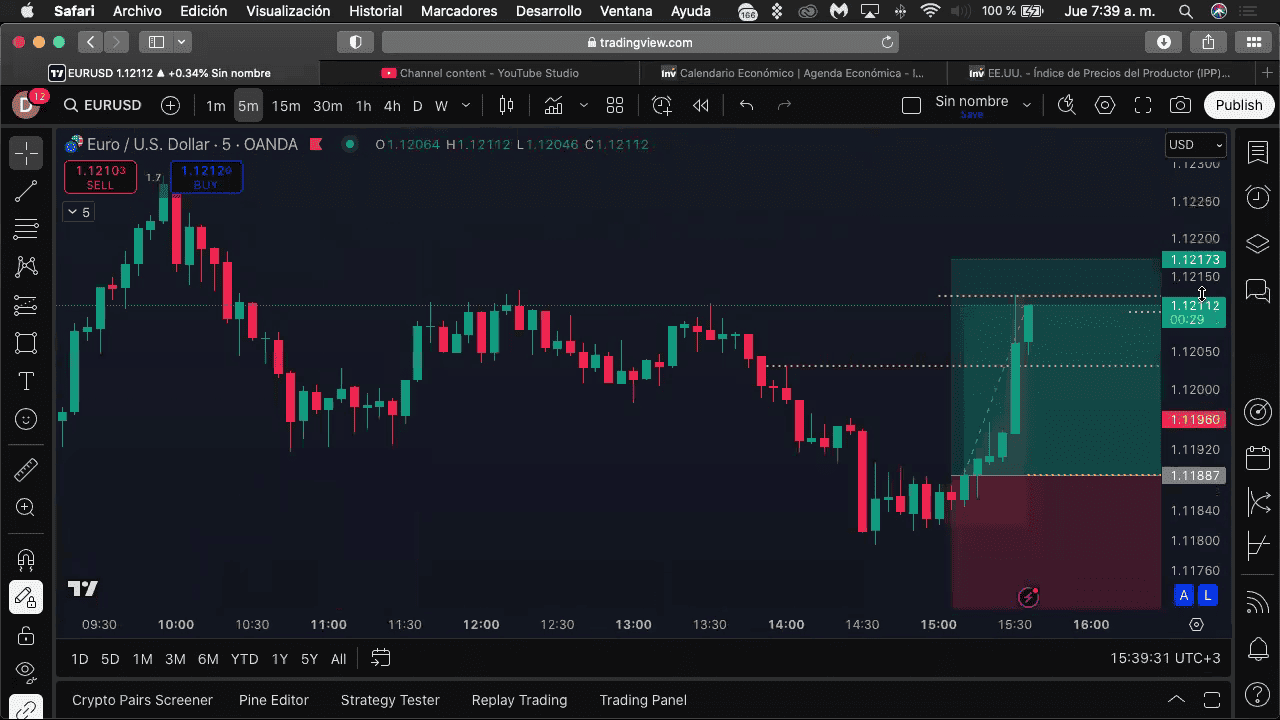Click the 1.12173 green price label

pos(1193,260)
